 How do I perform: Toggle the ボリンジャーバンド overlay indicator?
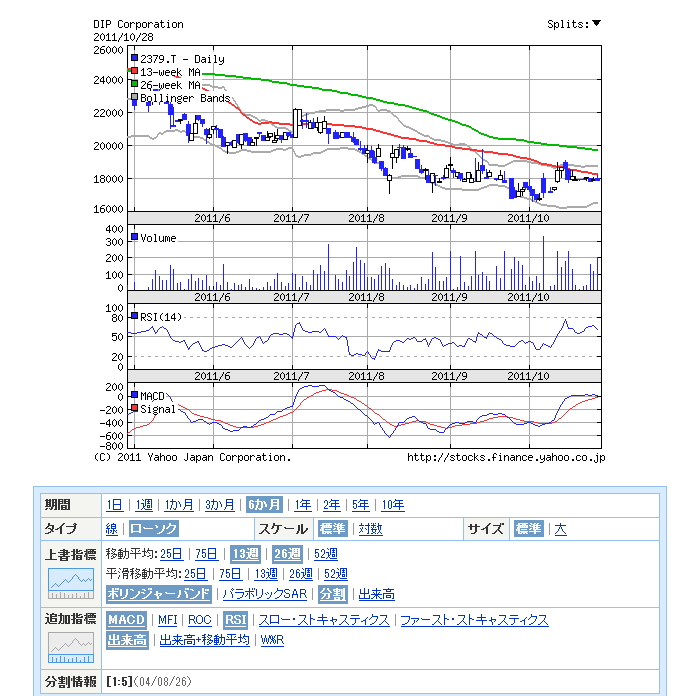[158, 594]
